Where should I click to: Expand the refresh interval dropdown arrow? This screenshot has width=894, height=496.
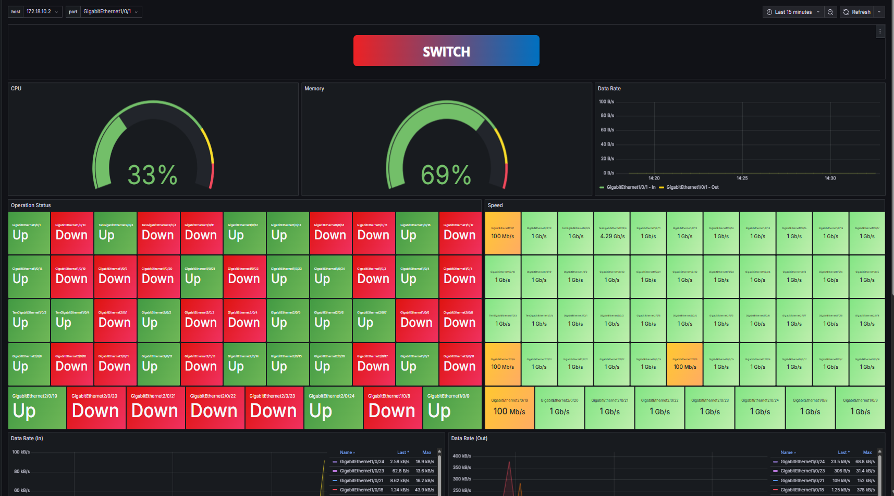[884, 12]
